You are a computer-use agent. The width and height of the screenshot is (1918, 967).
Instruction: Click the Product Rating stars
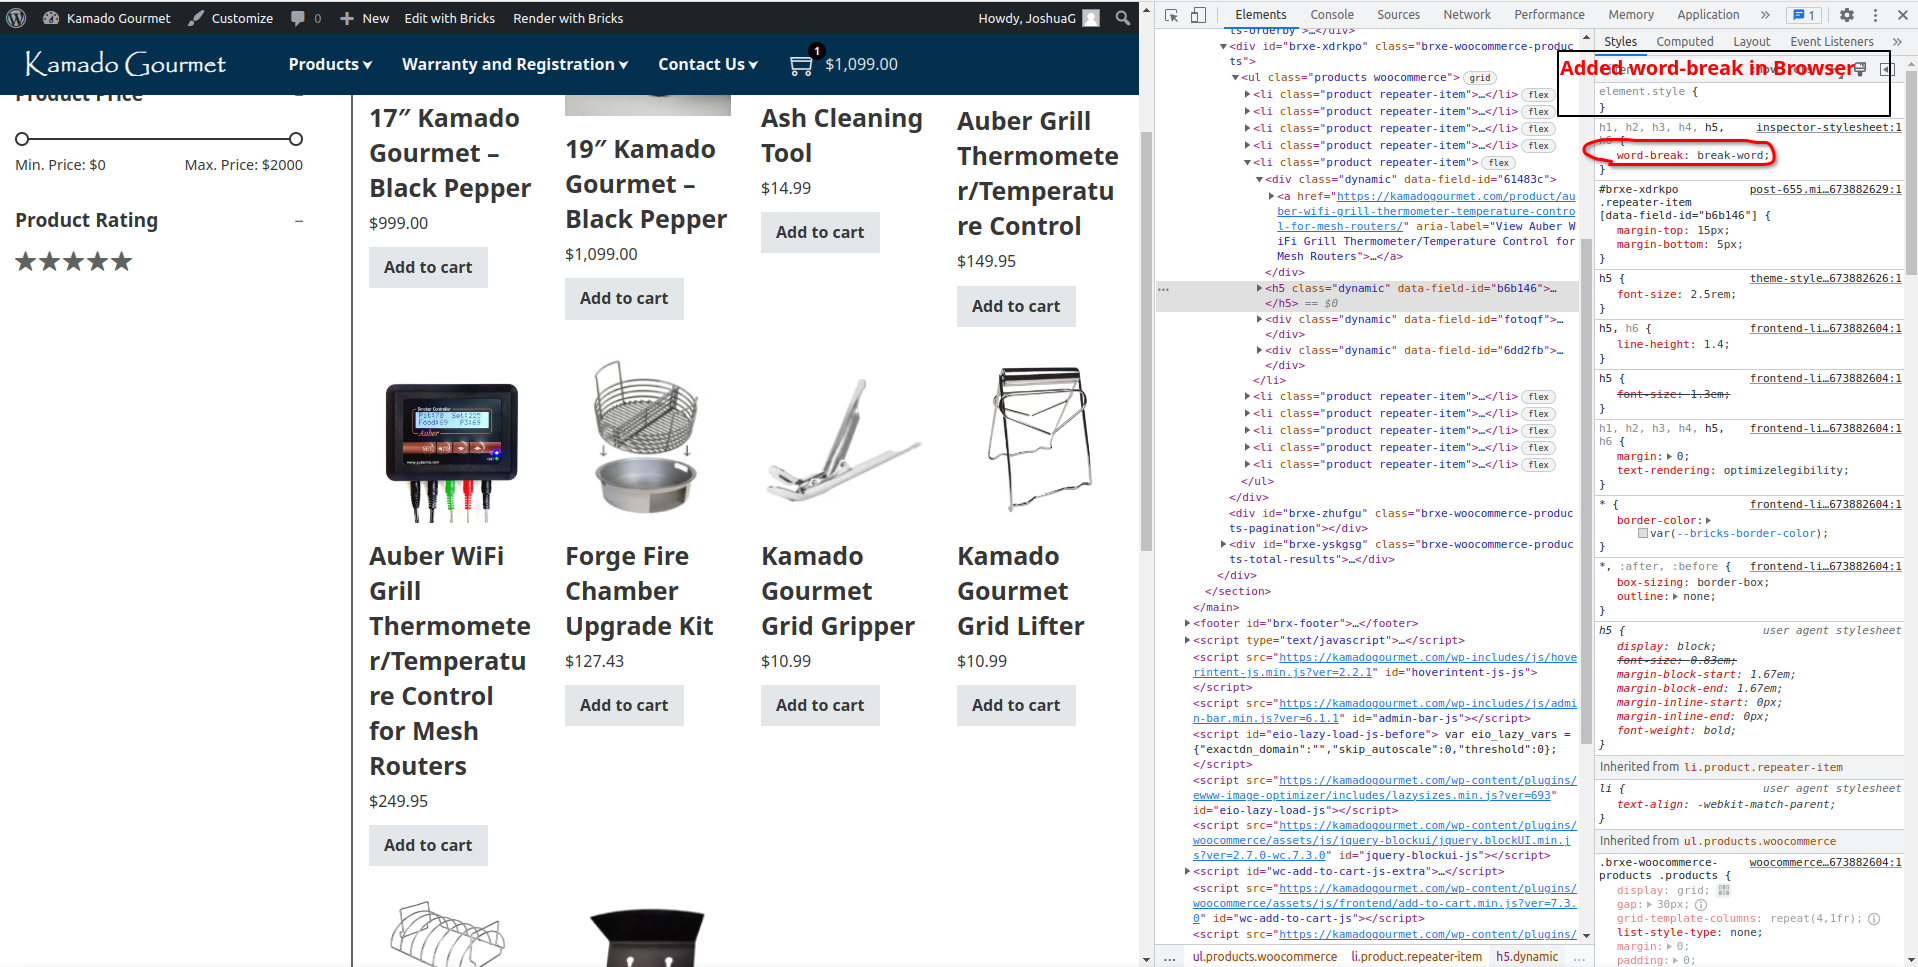point(73,262)
